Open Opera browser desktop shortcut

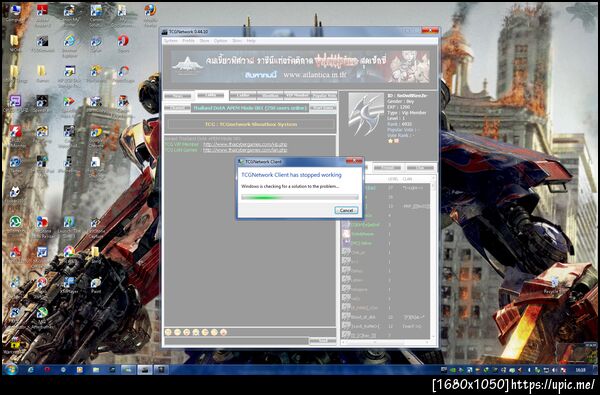pyautogui.click(x=123, y=43)
